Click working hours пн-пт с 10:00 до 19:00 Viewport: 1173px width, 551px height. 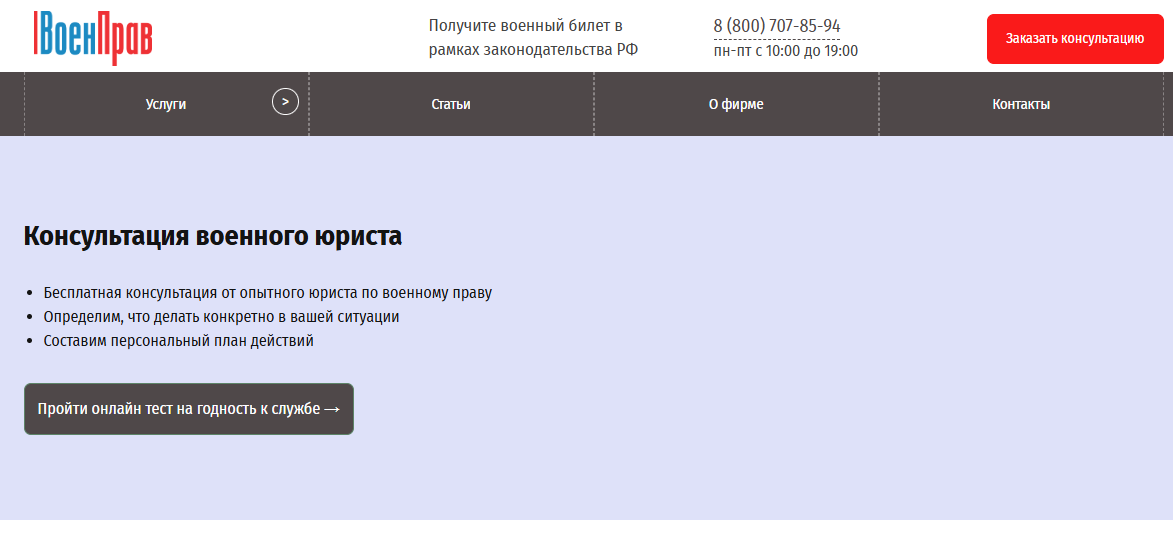click(785, 51)
